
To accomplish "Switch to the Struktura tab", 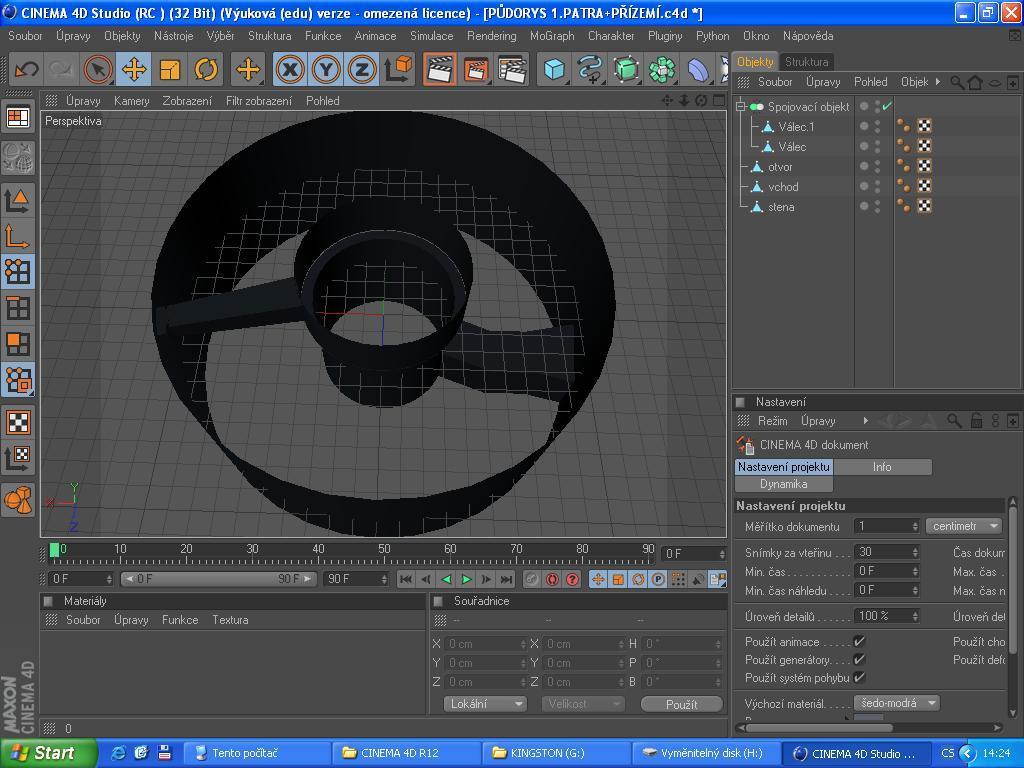I will [807, 62].
